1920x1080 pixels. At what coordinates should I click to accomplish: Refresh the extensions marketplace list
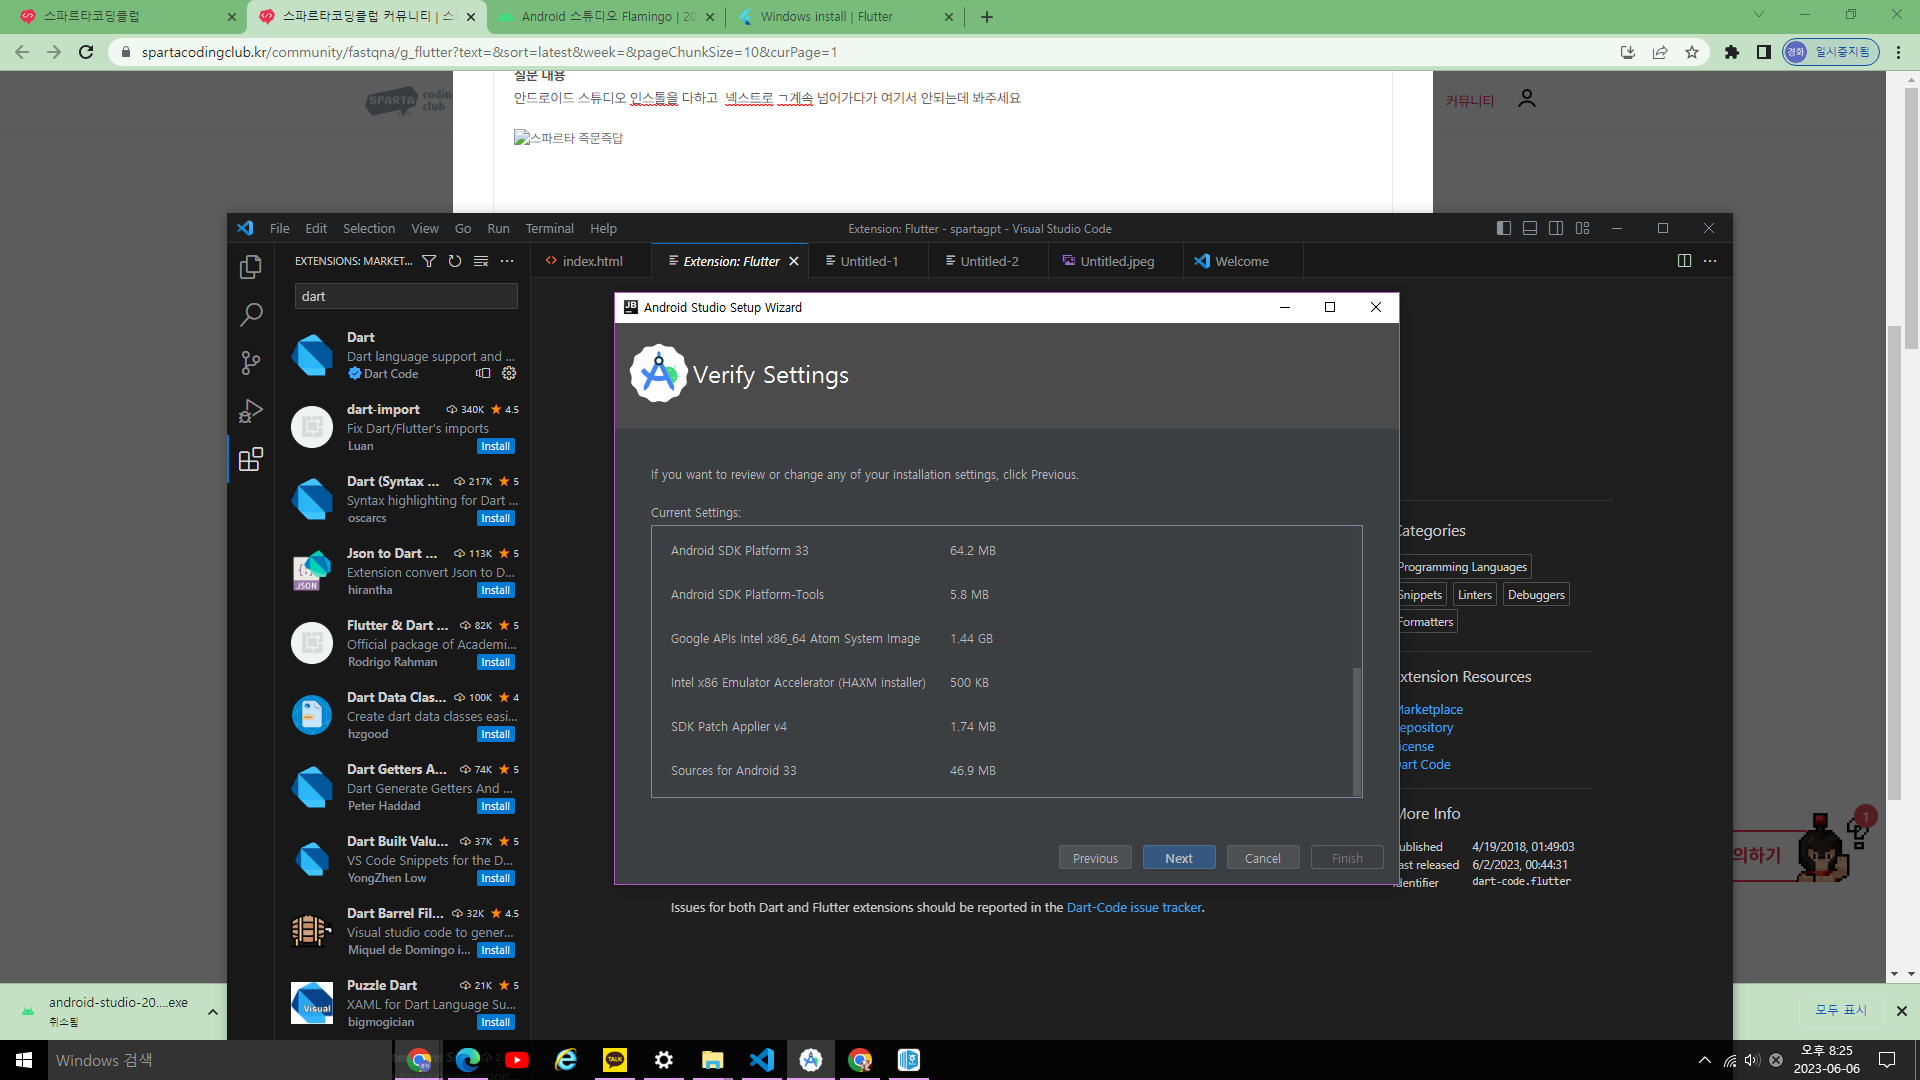[x=455, y=261]
